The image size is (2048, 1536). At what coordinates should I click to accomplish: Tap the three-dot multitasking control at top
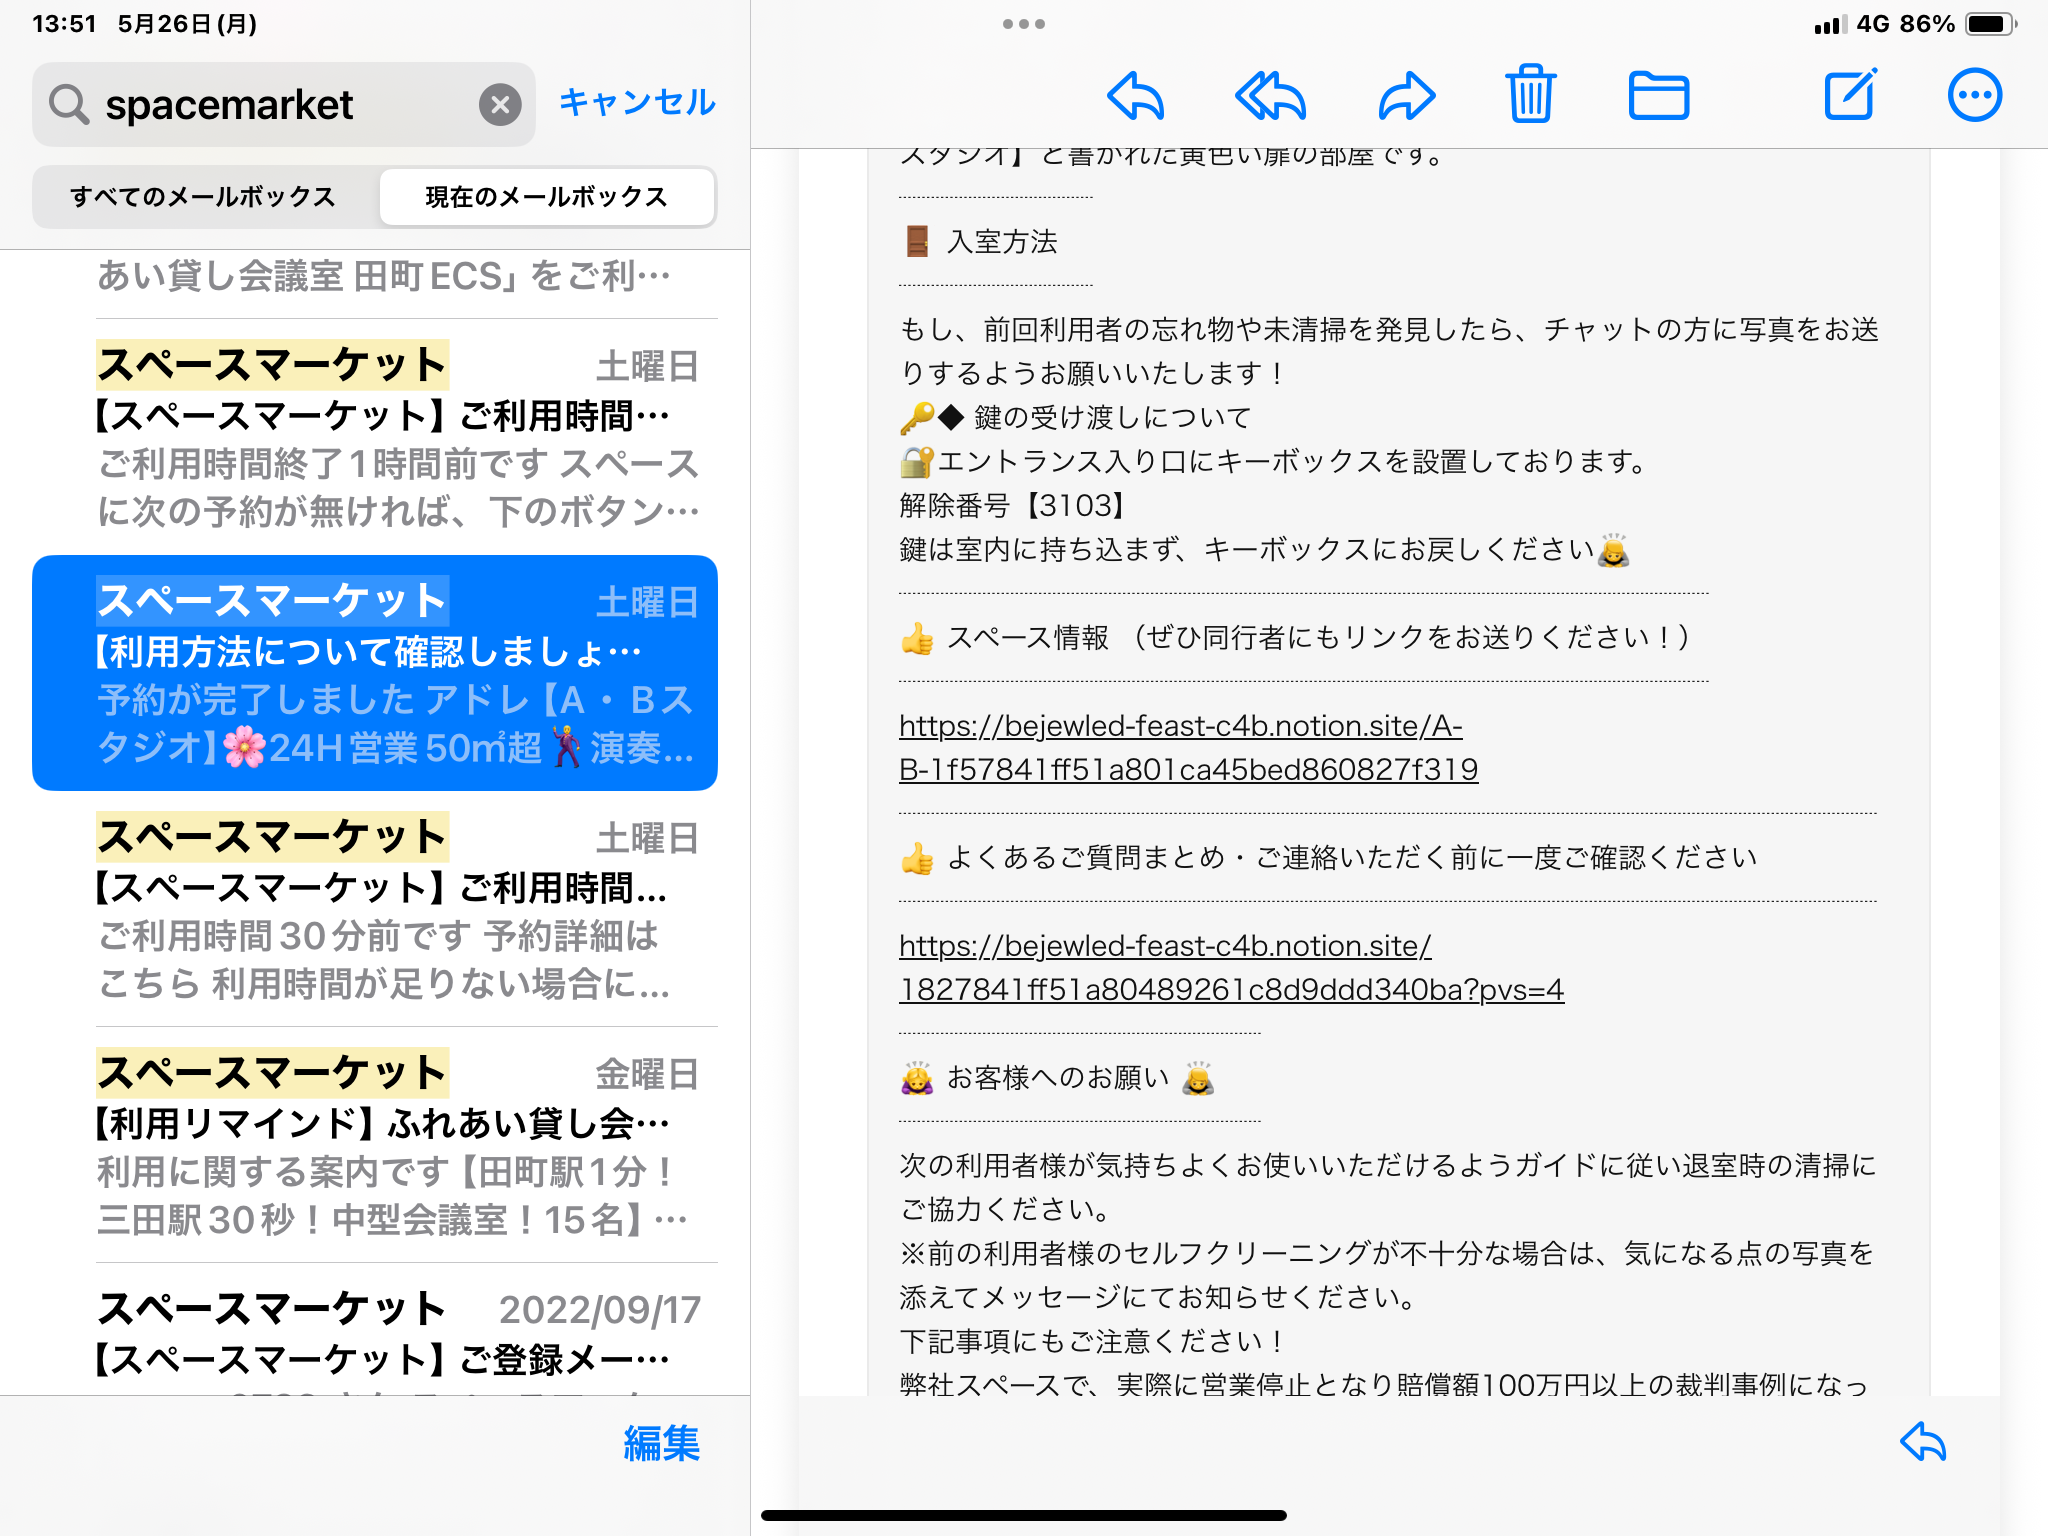1023,24
